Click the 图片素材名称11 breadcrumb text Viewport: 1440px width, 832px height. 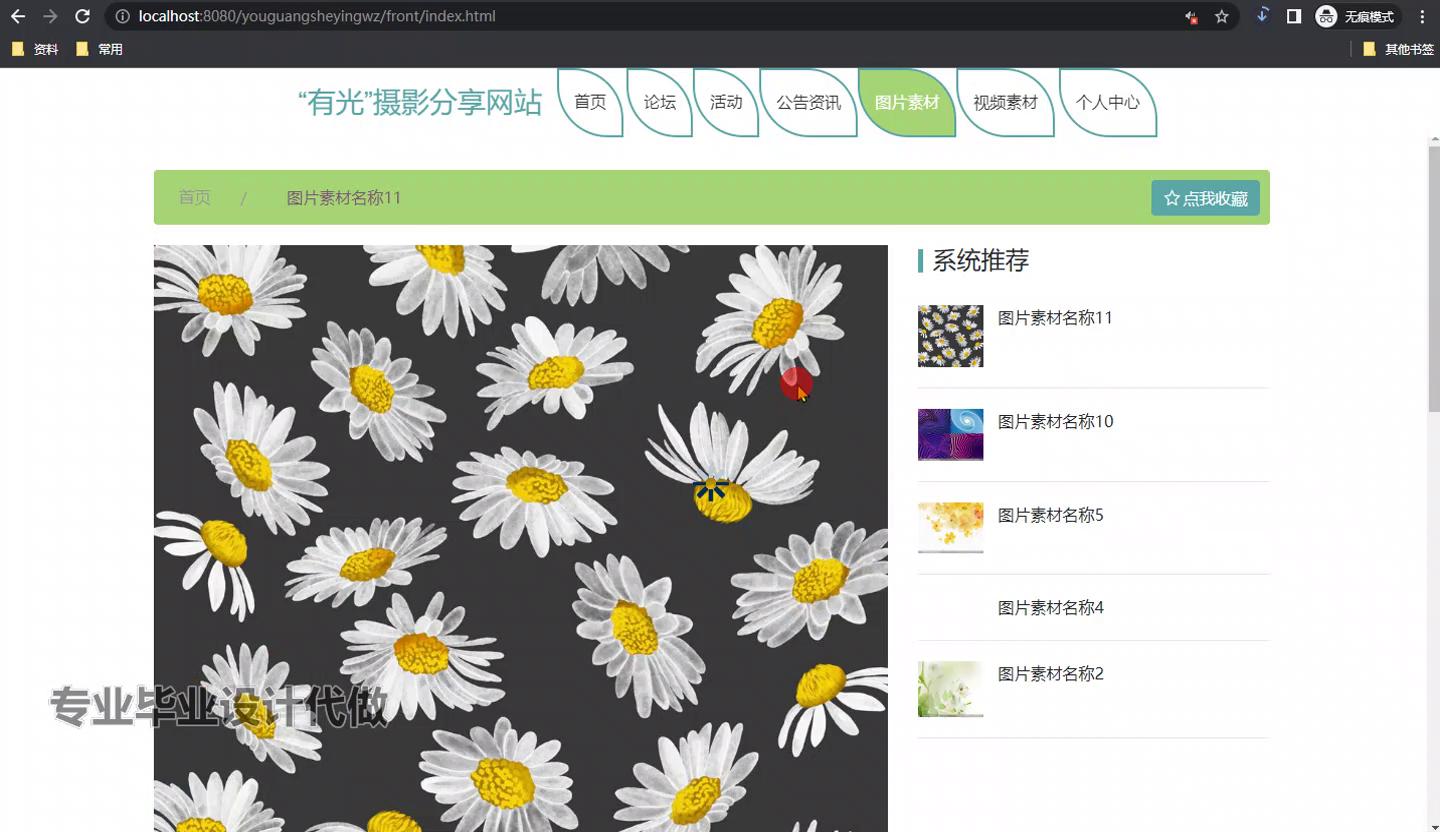coord(344,198)
